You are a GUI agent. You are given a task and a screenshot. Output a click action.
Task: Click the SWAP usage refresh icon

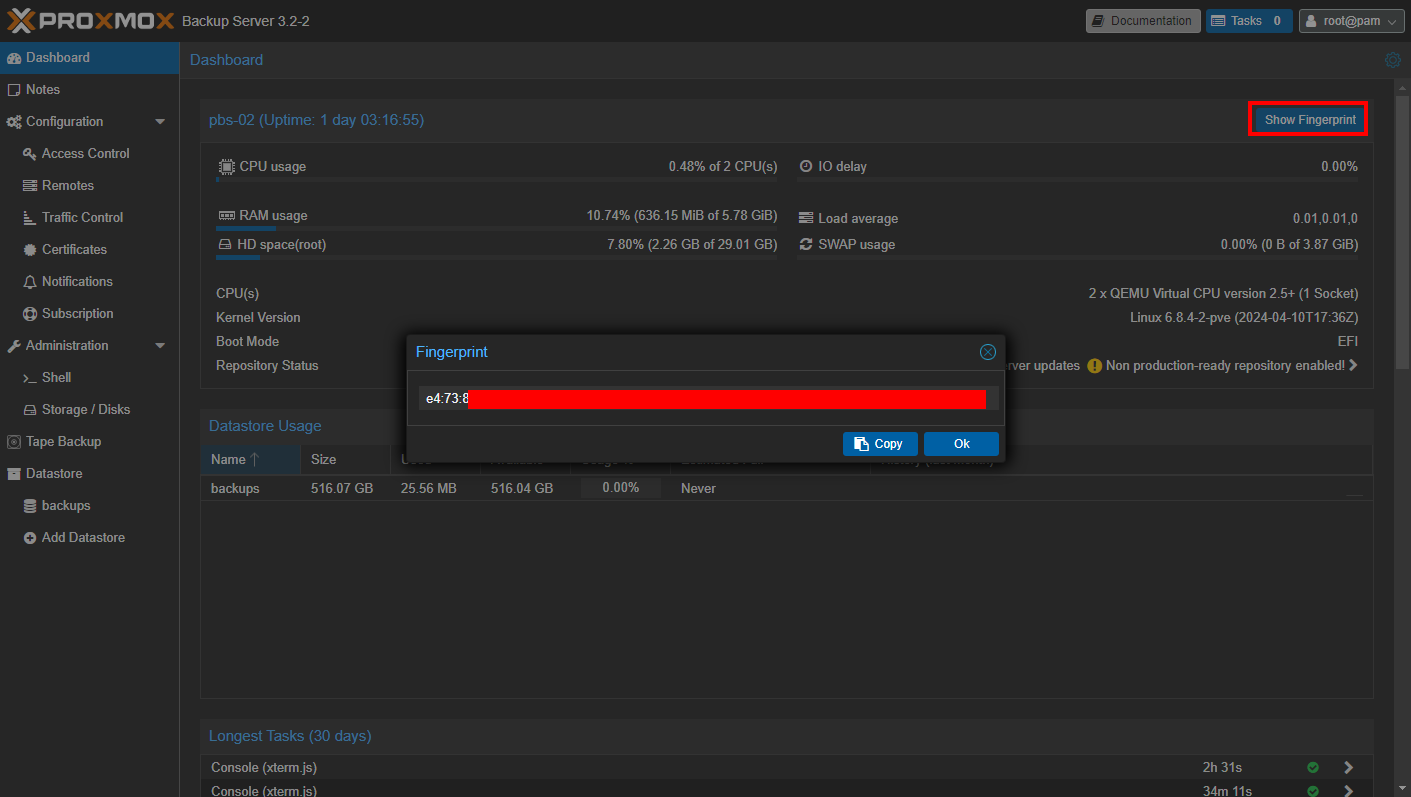(806, 245)
